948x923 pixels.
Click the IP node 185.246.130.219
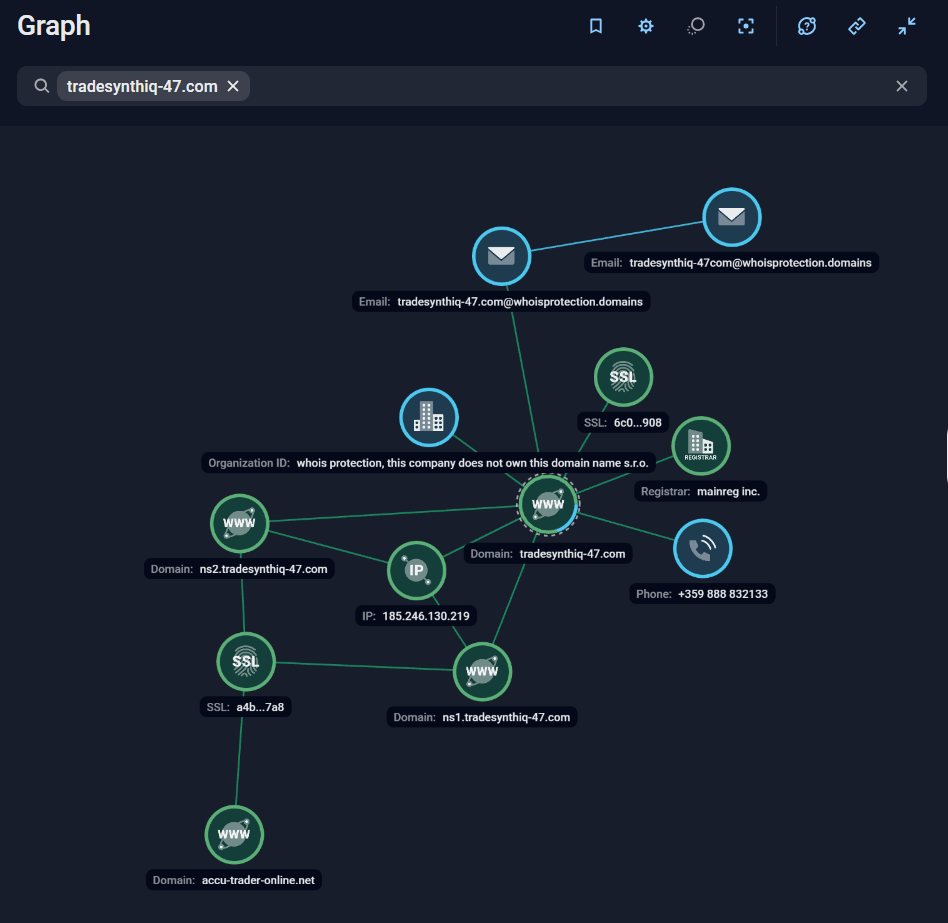(x=416, y=570)
